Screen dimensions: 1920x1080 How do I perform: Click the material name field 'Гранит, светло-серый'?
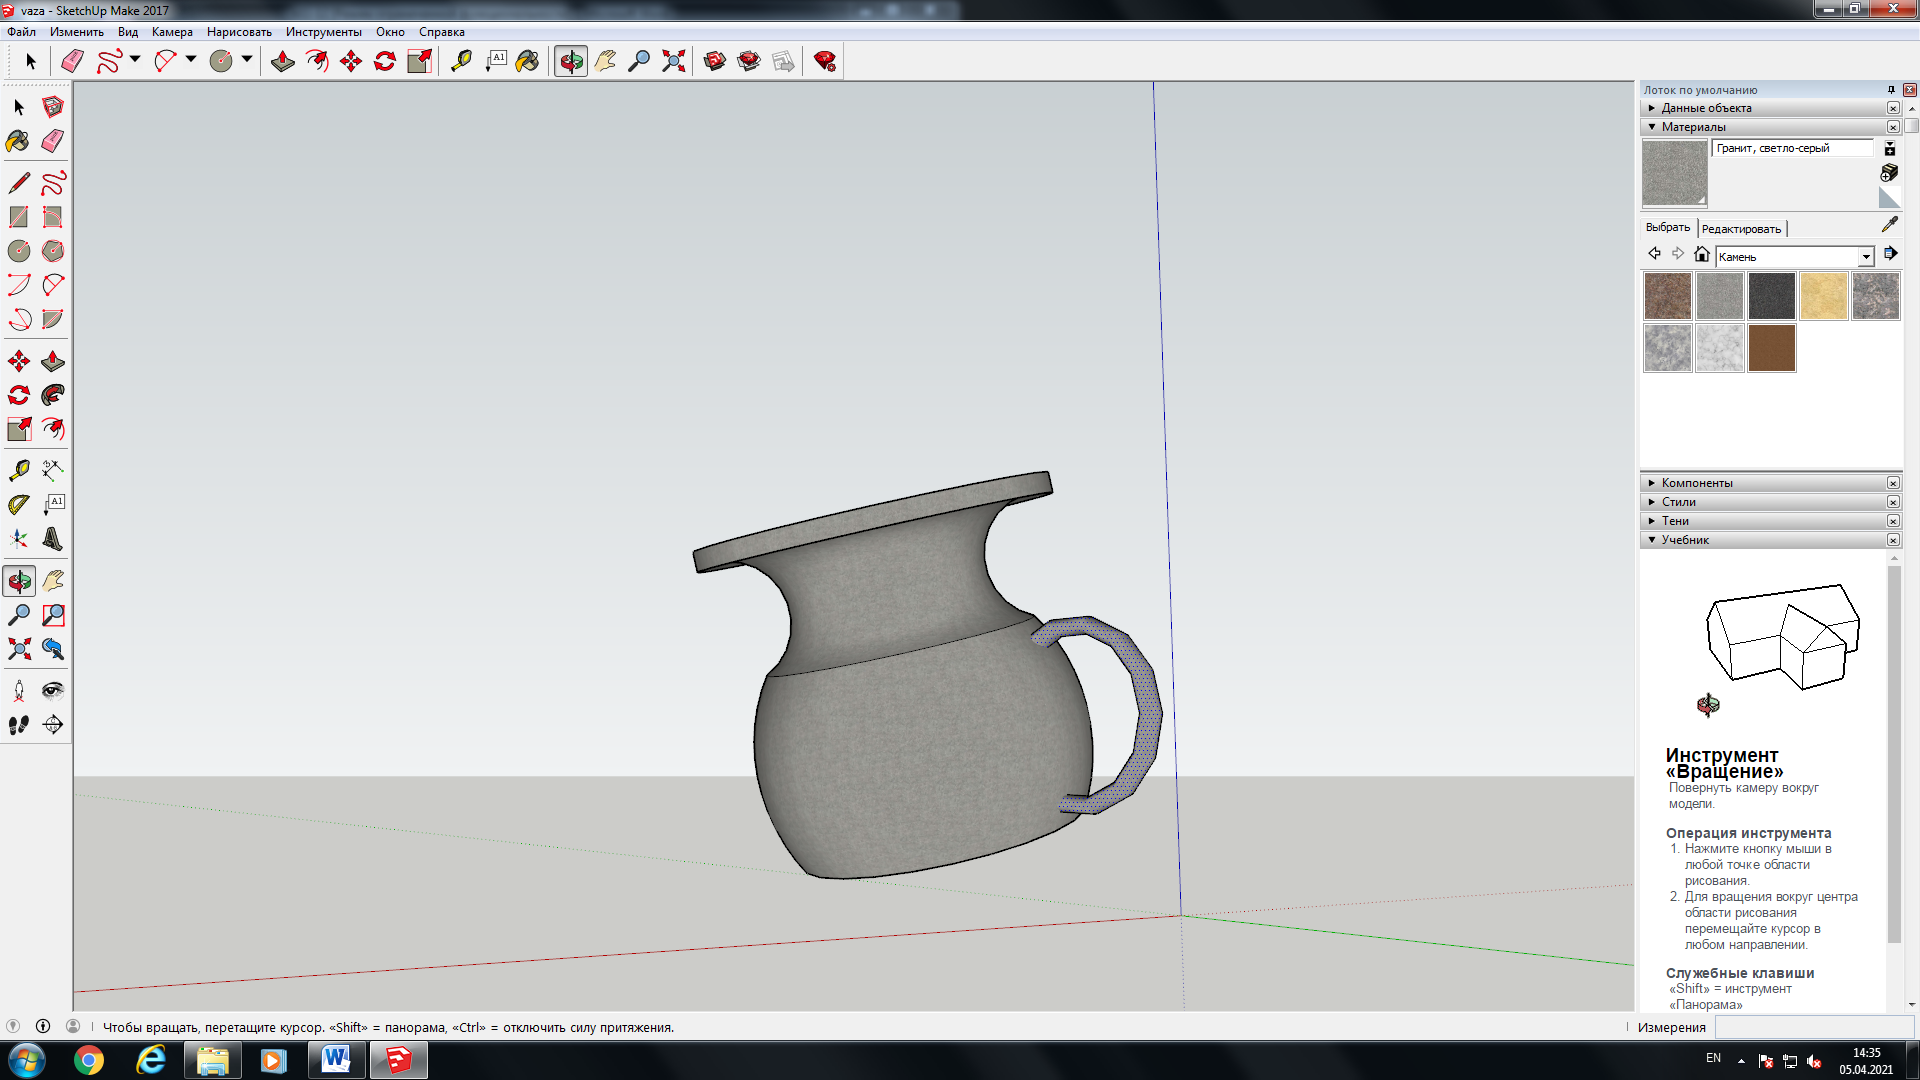coord(1792,148)
